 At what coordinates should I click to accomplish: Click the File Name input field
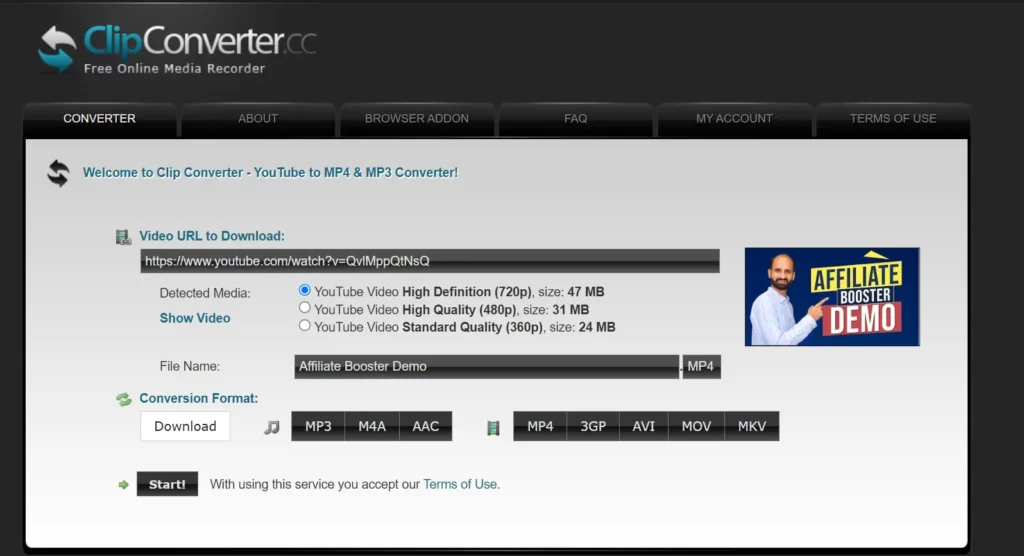tap(487, 367)
